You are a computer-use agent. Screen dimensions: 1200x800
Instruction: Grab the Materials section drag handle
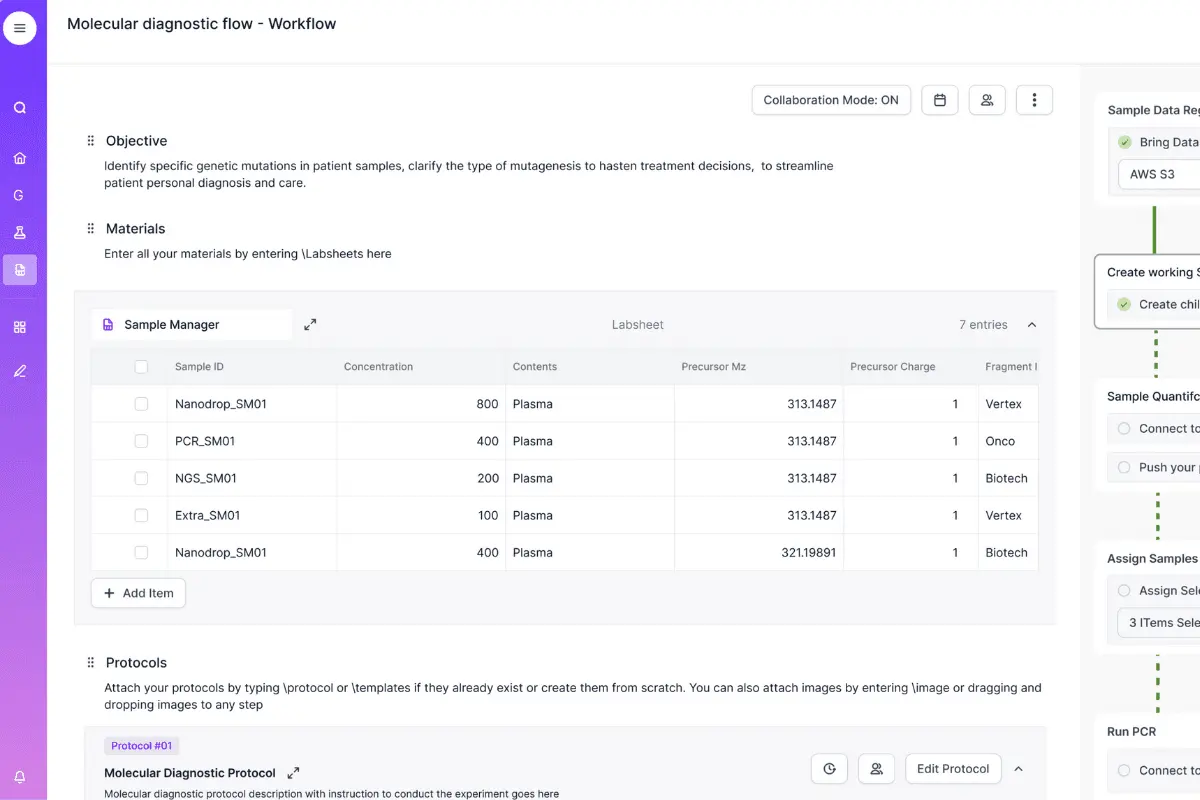click(x=91, y=229)
